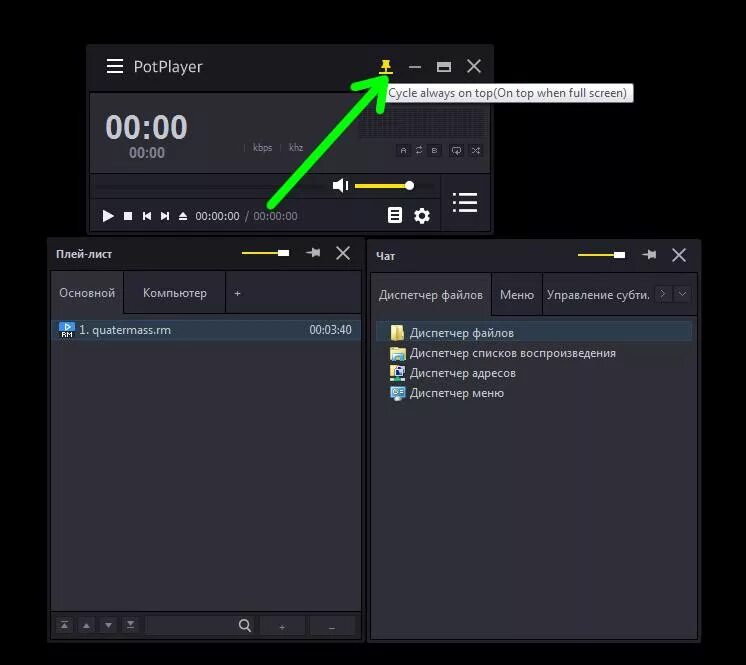Viewport: 746px width, 665px height.
Task: Open the tab list dropdown arrow
Action: coord(682,294)
